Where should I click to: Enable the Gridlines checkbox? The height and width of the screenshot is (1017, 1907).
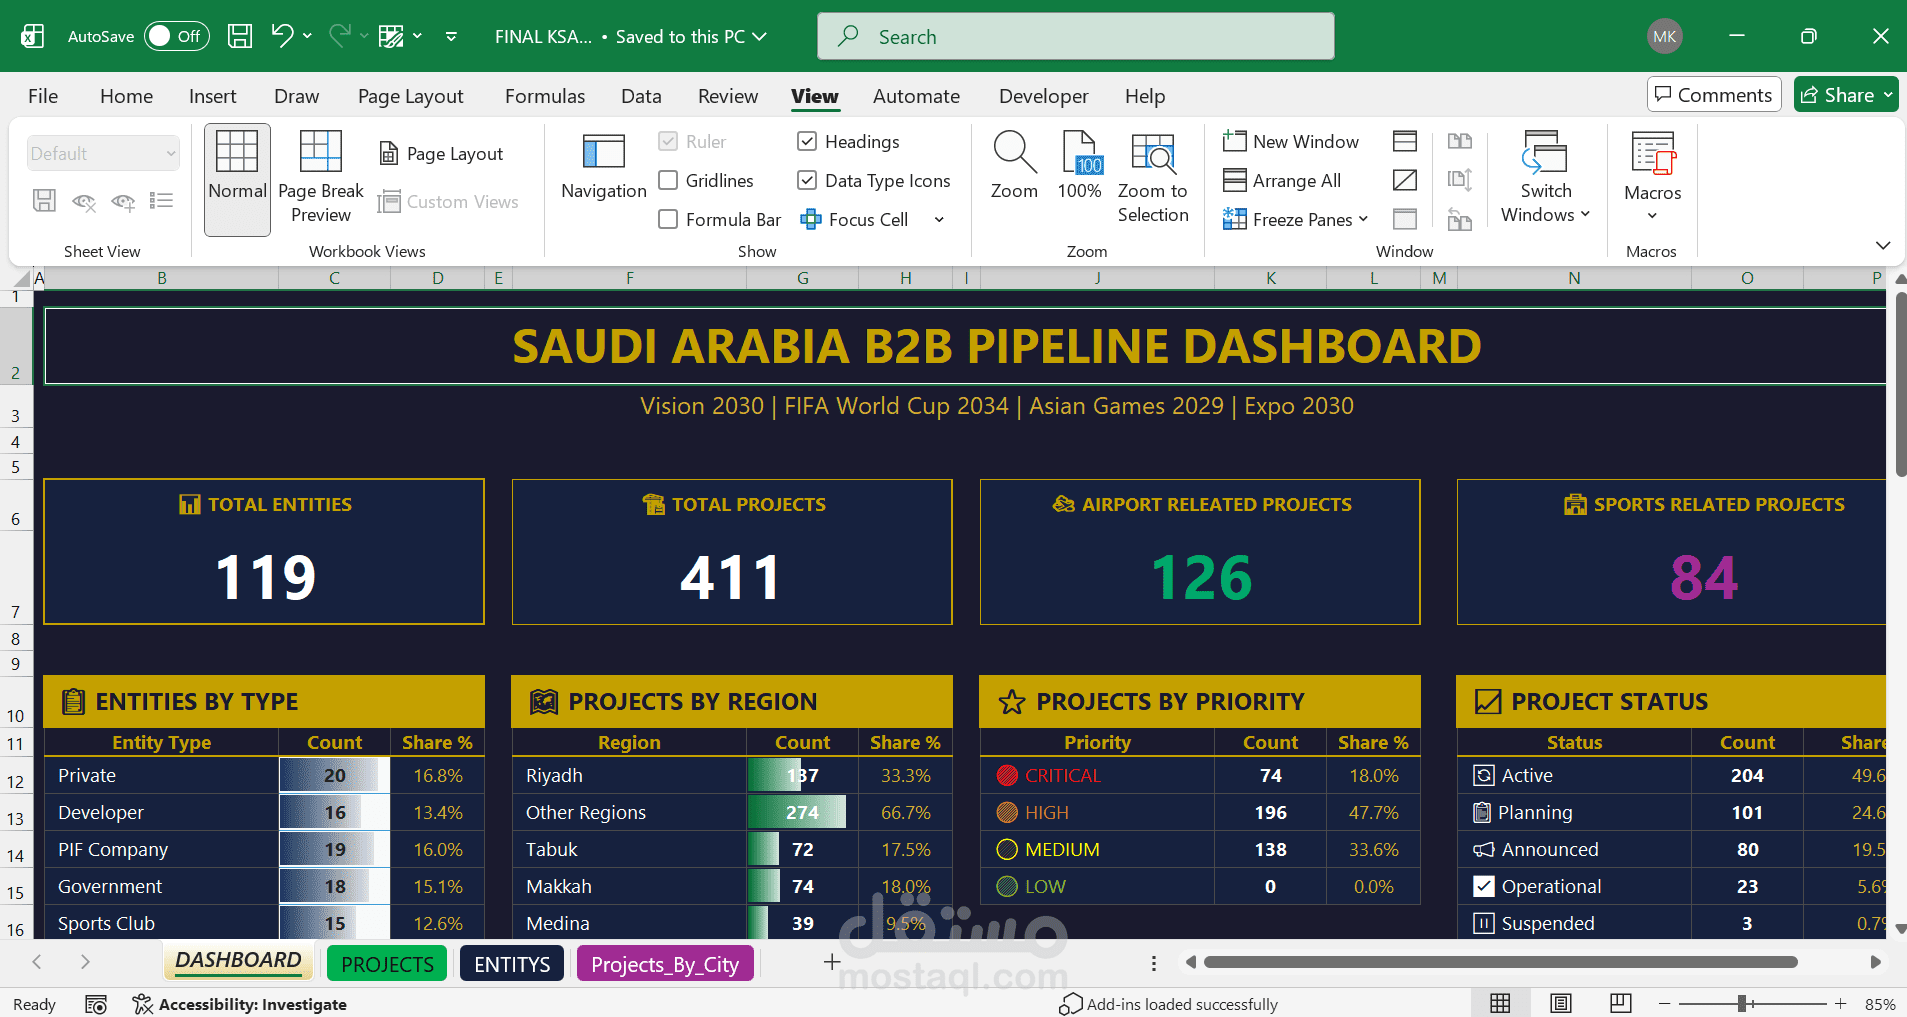(x=668, y=180)
